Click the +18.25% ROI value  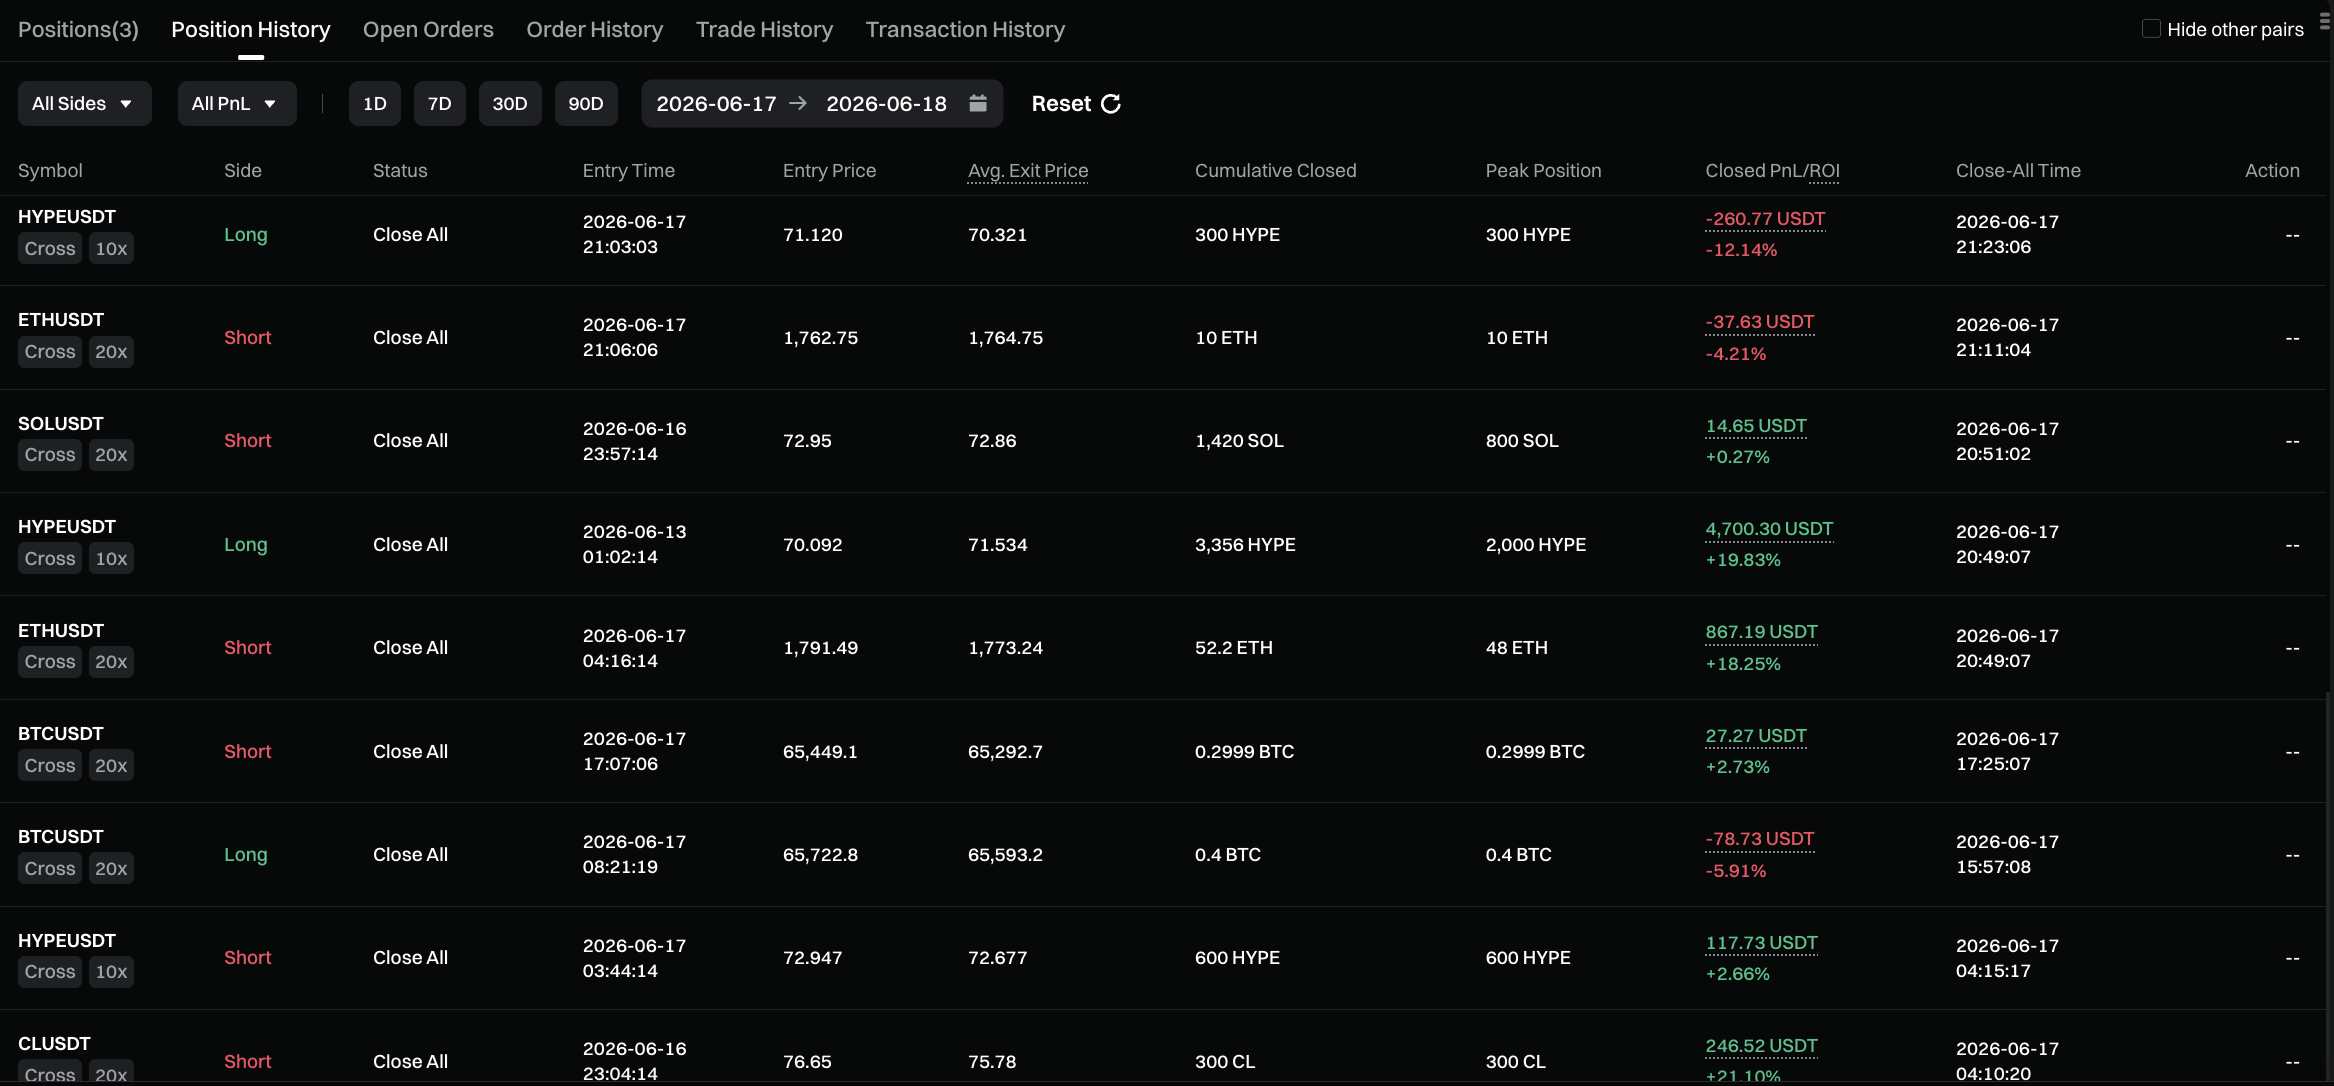pyautogui.click(x=1743, y=664)
